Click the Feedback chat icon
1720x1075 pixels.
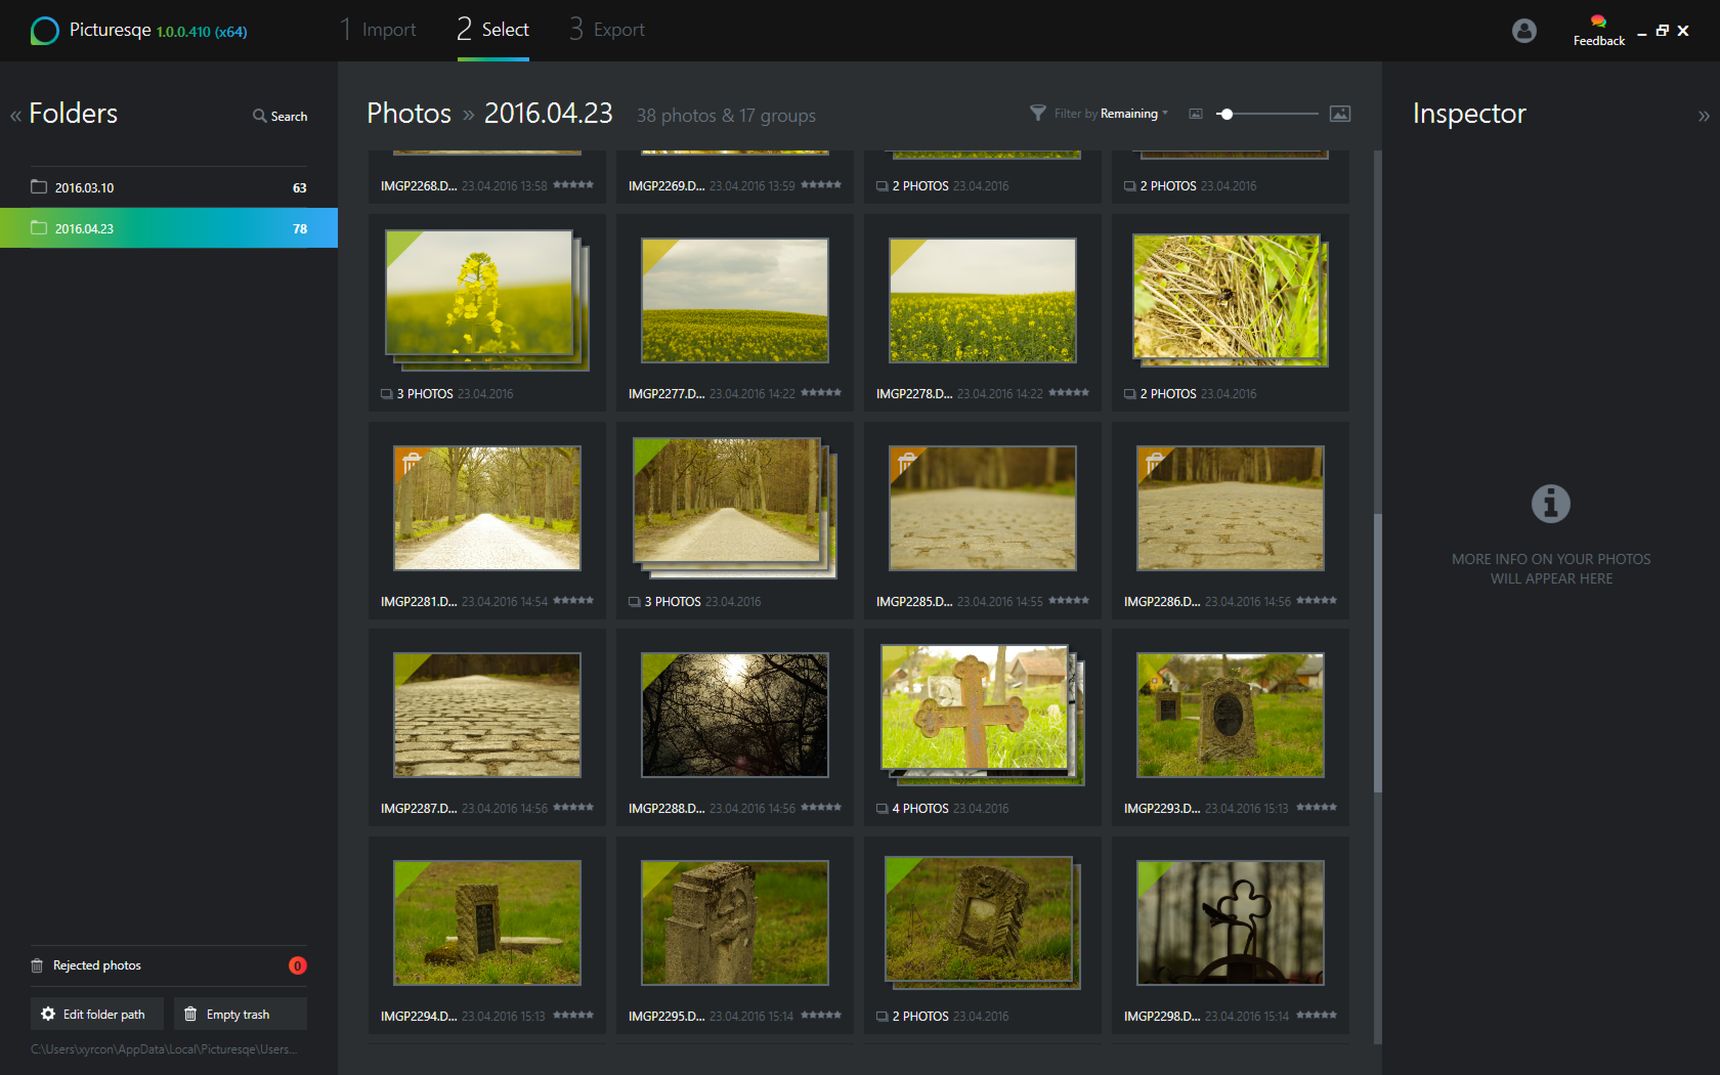coord(1598,22)
